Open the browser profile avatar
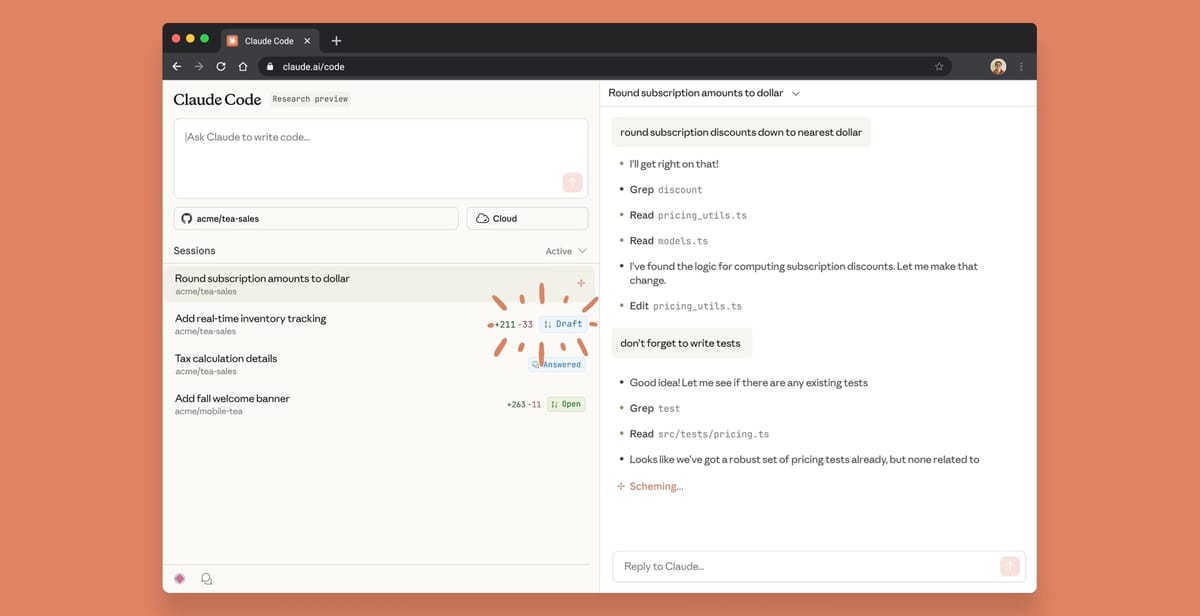This screenshot has width=1200, height=616. tap(997, 67)
